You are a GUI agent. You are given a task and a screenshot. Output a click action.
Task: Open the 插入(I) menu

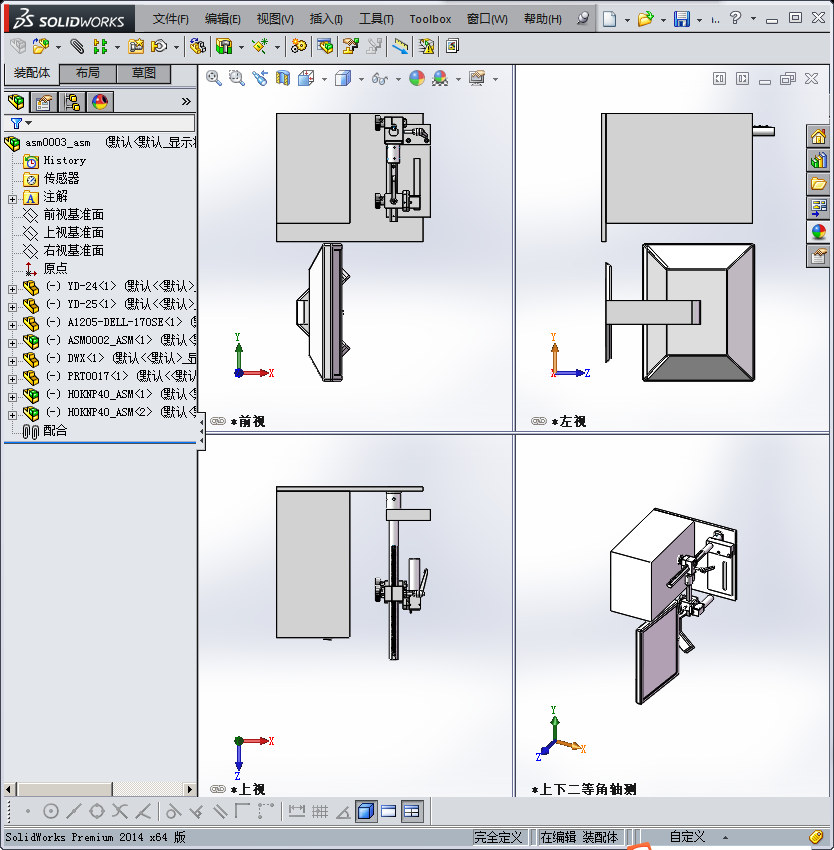pos(326,19)
